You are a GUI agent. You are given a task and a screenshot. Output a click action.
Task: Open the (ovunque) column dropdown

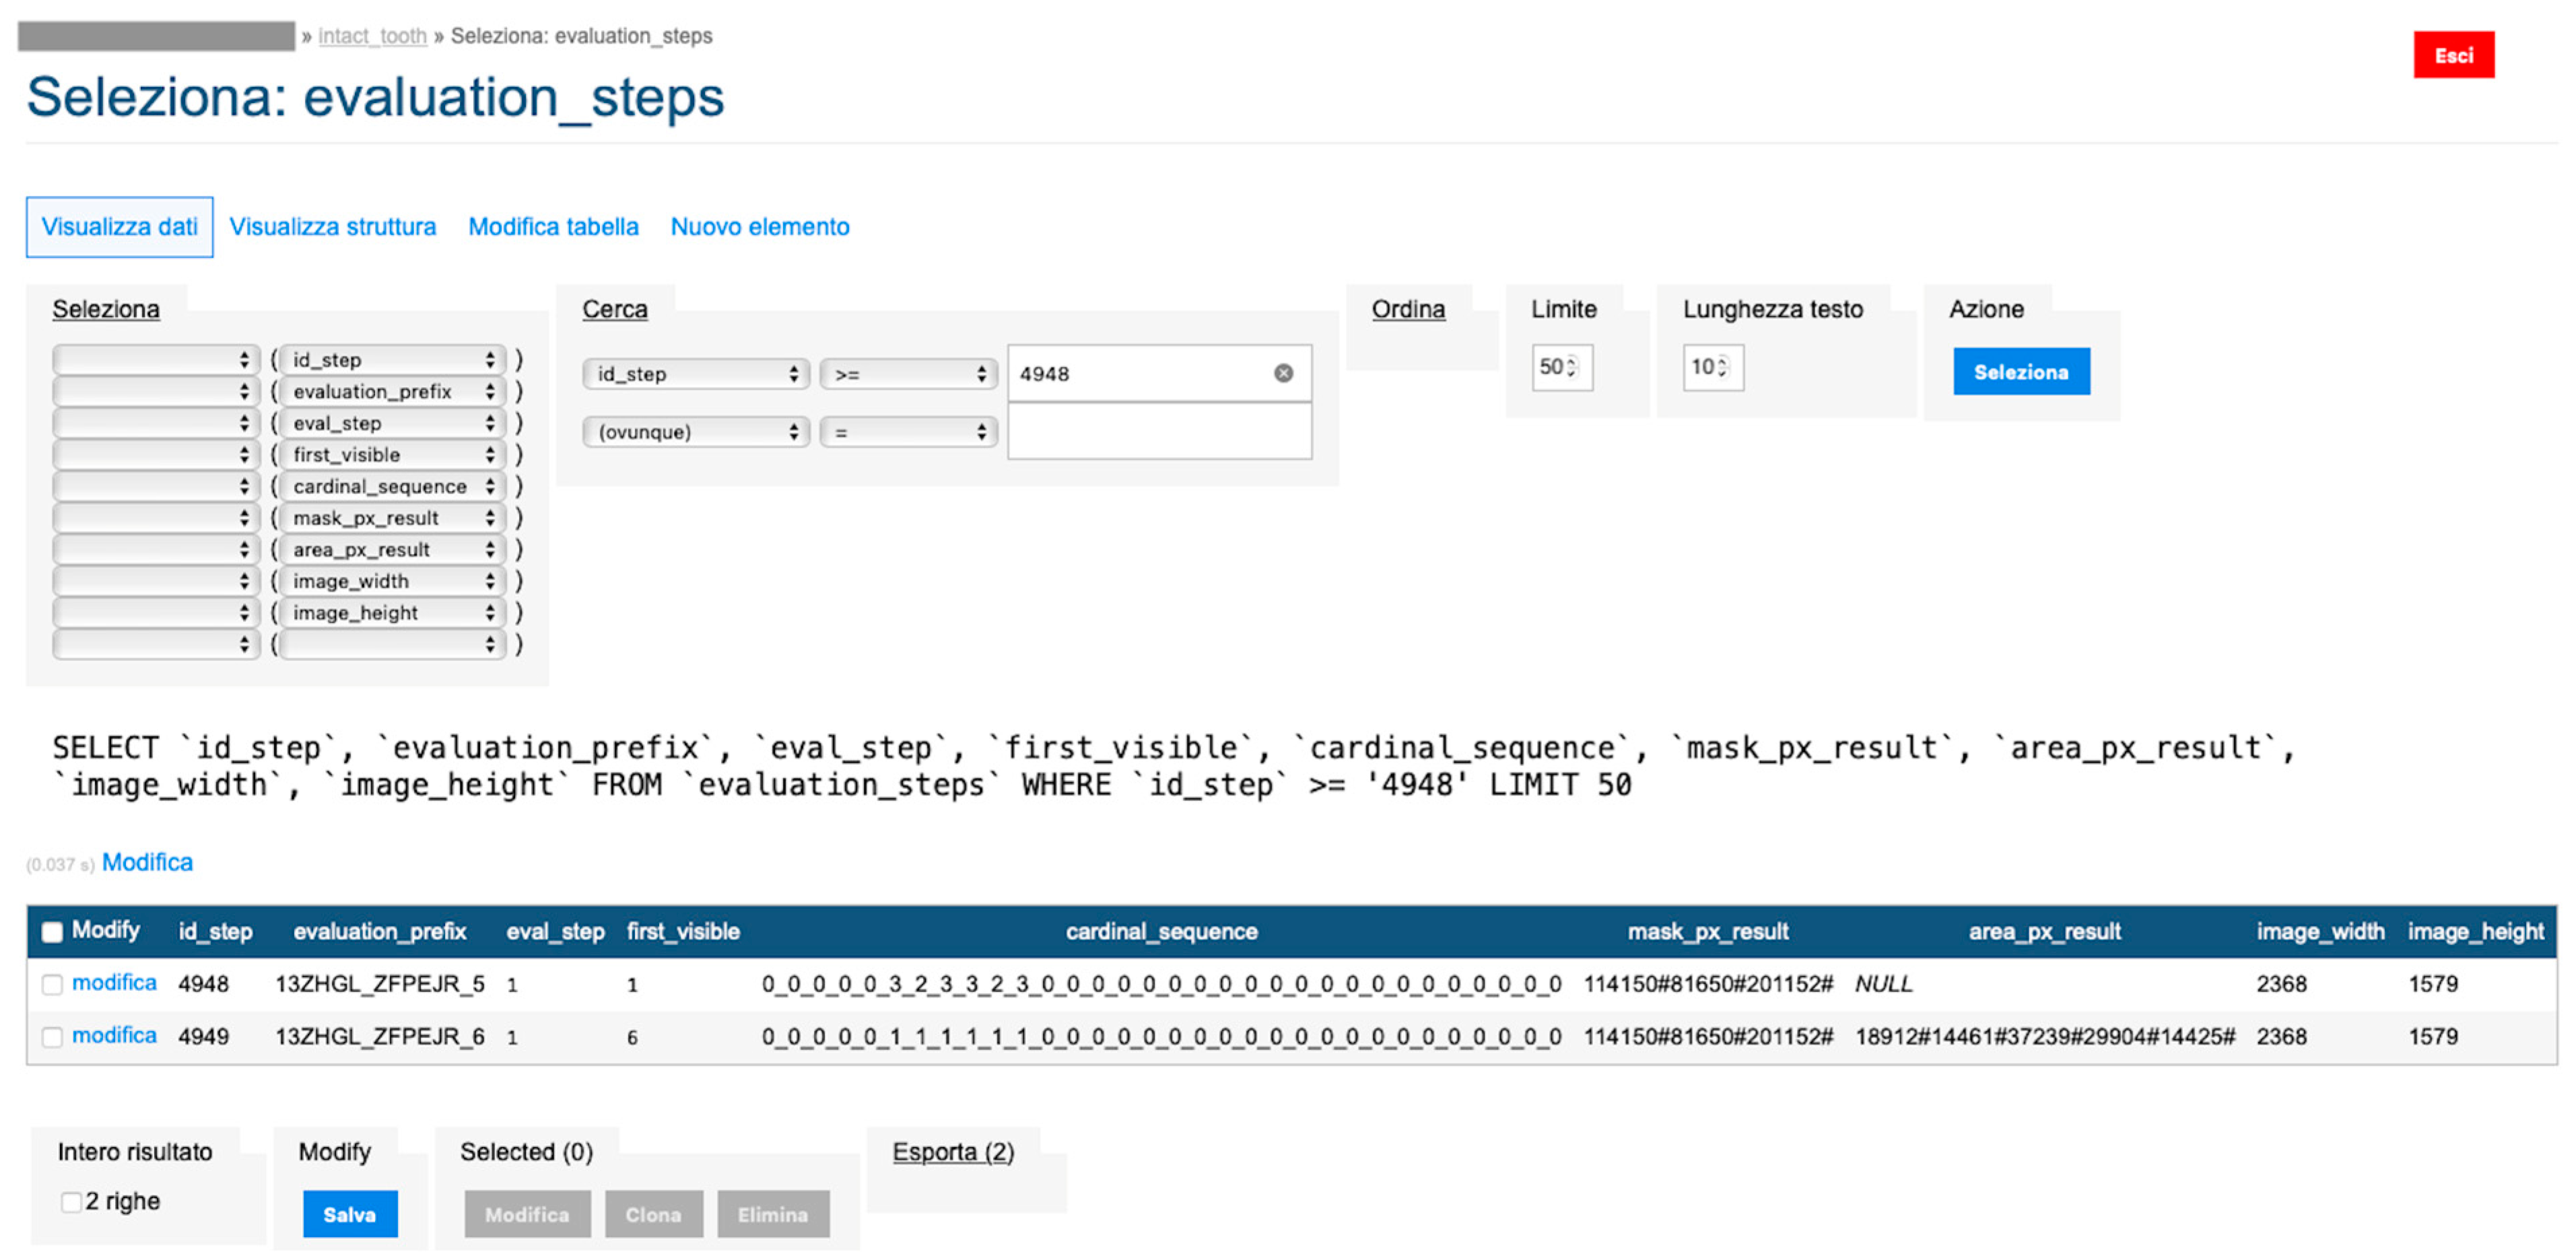695,432
